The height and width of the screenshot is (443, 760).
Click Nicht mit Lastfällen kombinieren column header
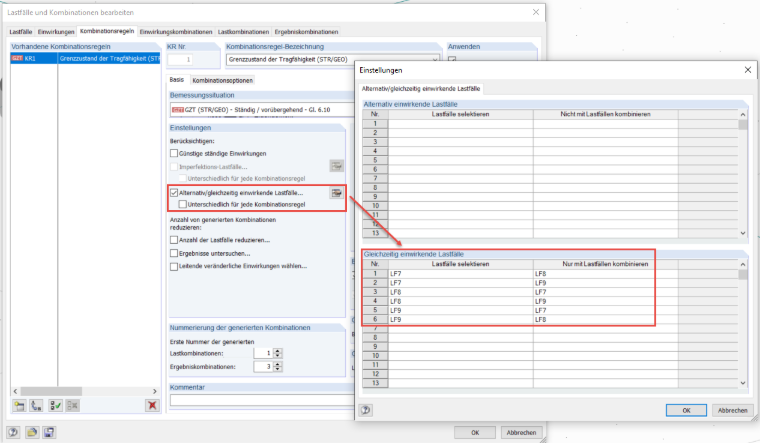(605, 114)
